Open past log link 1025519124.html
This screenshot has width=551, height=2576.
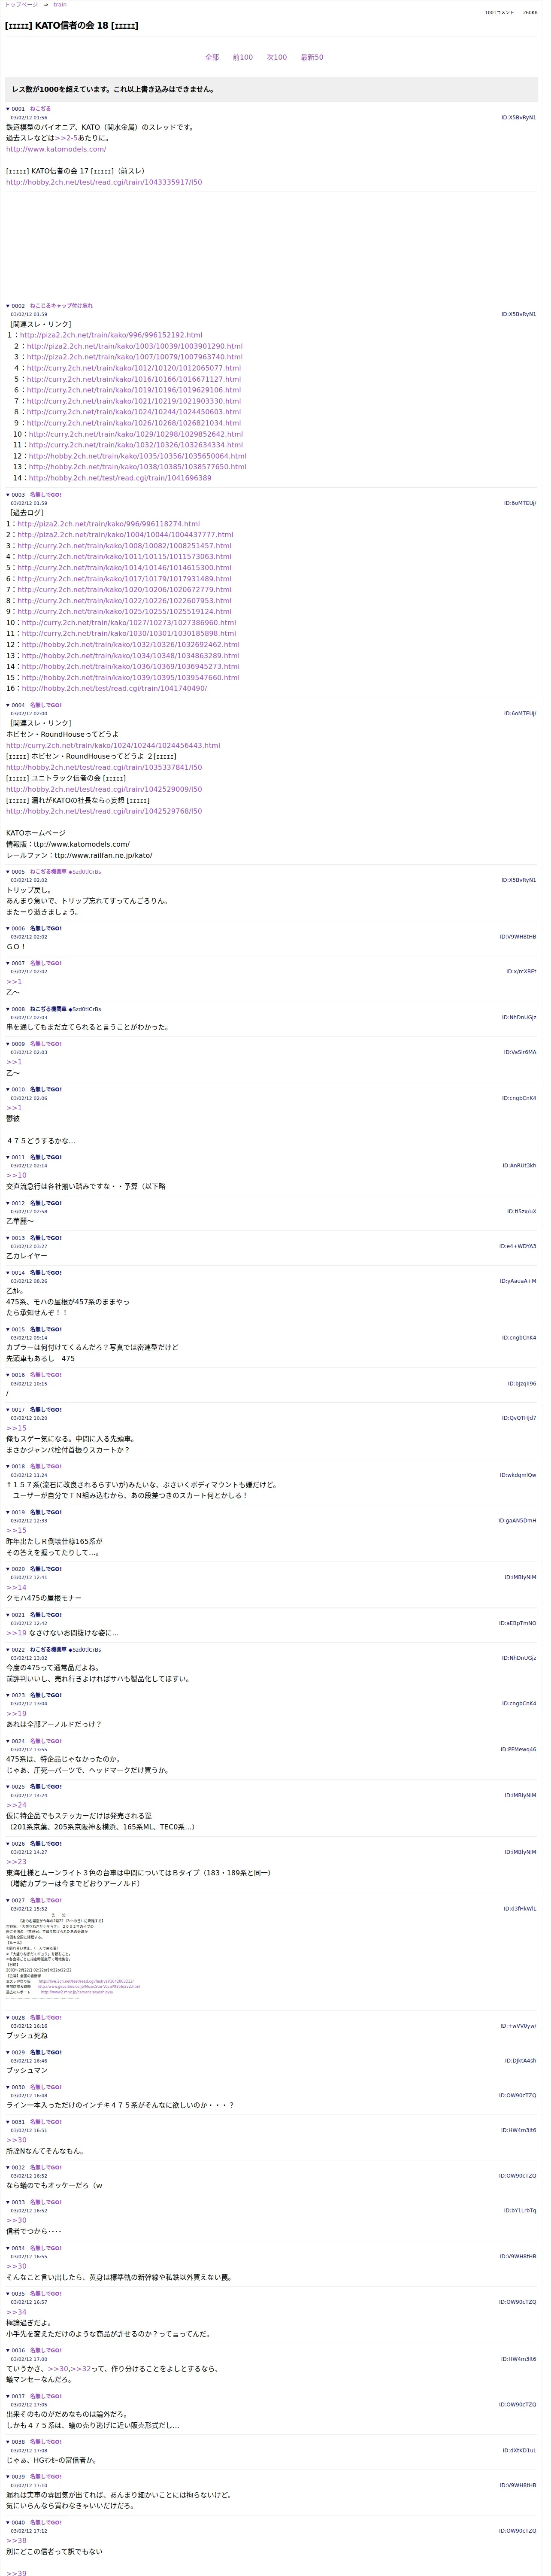[124, 612]
